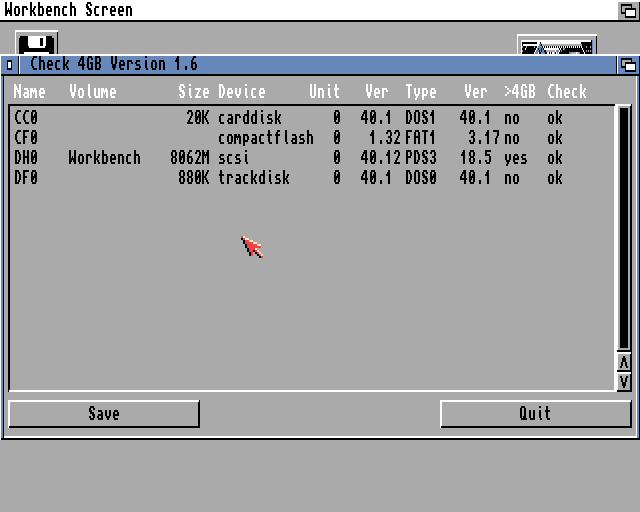The image size is (640, 512).
Task: Select the CF0 compactflash row
Action: click(300, 138)
